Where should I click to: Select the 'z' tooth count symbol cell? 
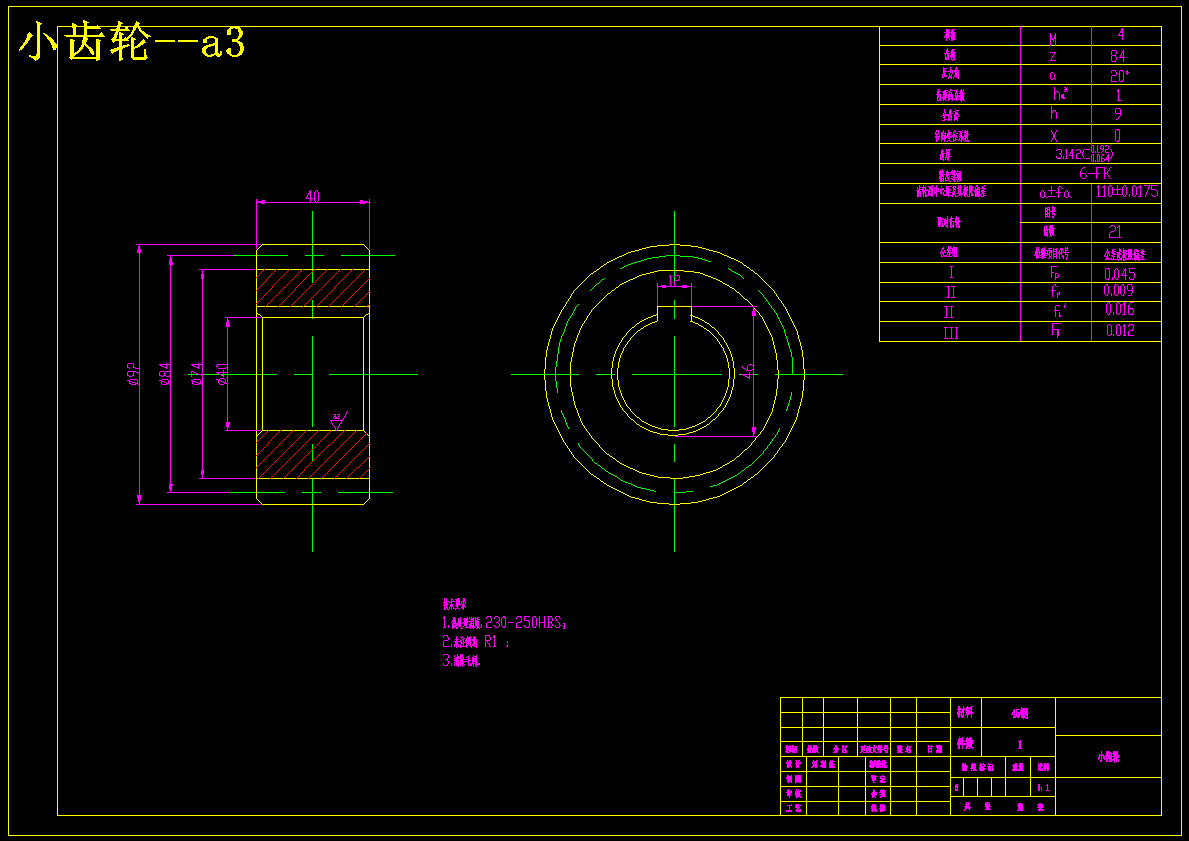click(1053, 56)
